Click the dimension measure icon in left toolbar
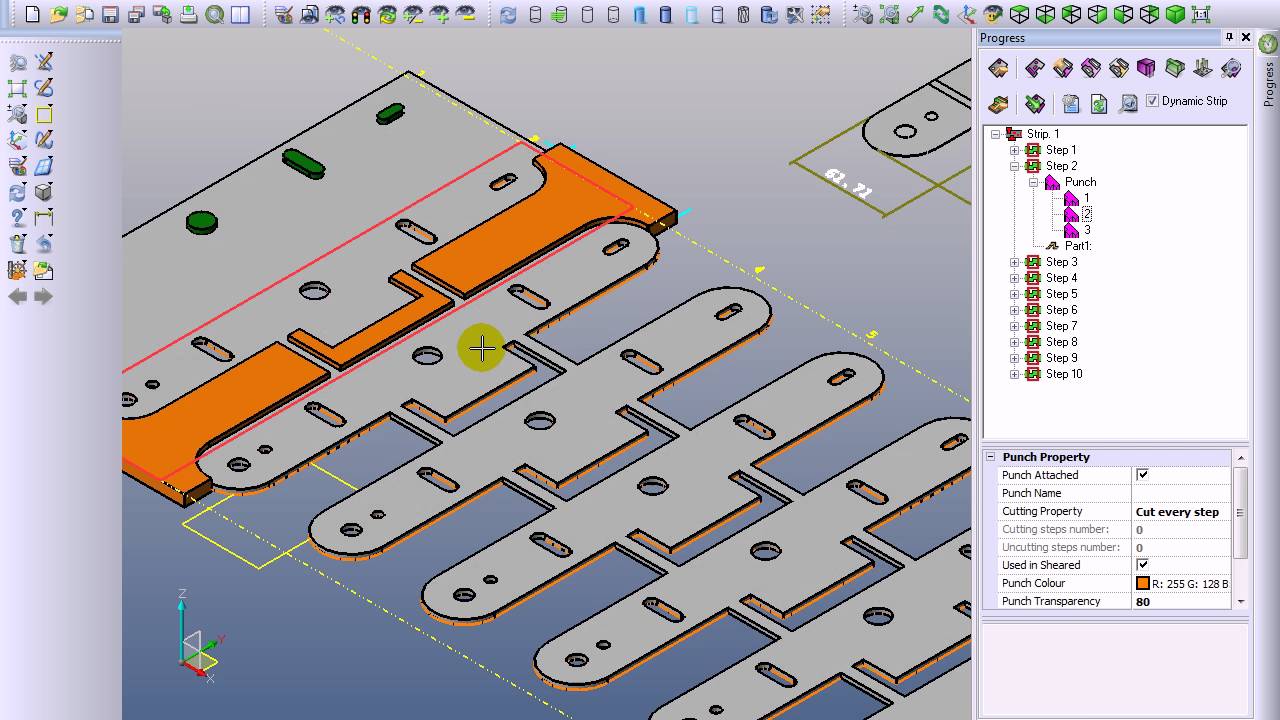Screen dimensions: 1280x720 point(44,218)
